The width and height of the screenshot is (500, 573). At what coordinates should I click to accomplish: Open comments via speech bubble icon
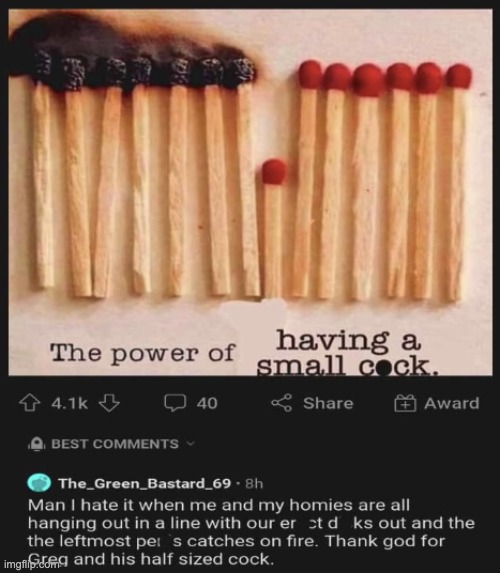[x=175, y=403]
